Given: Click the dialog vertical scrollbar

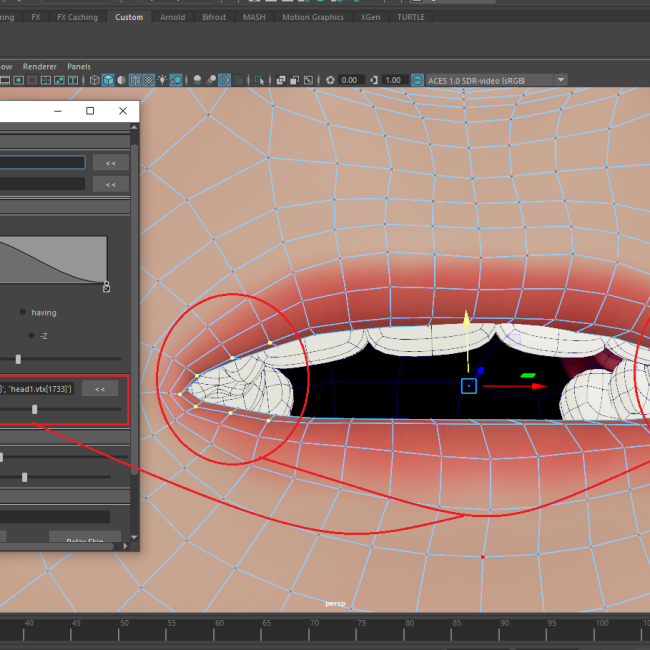Looking at the screenshot, I should (x=134, y=309).
